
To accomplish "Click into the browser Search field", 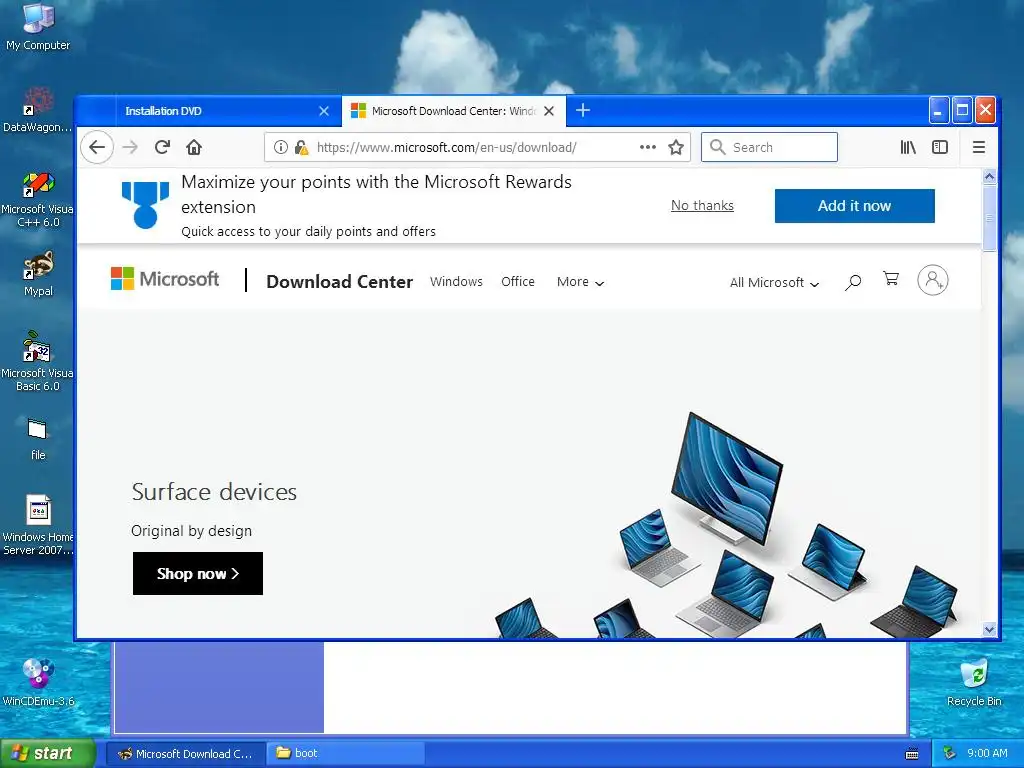I will point(769,147).
